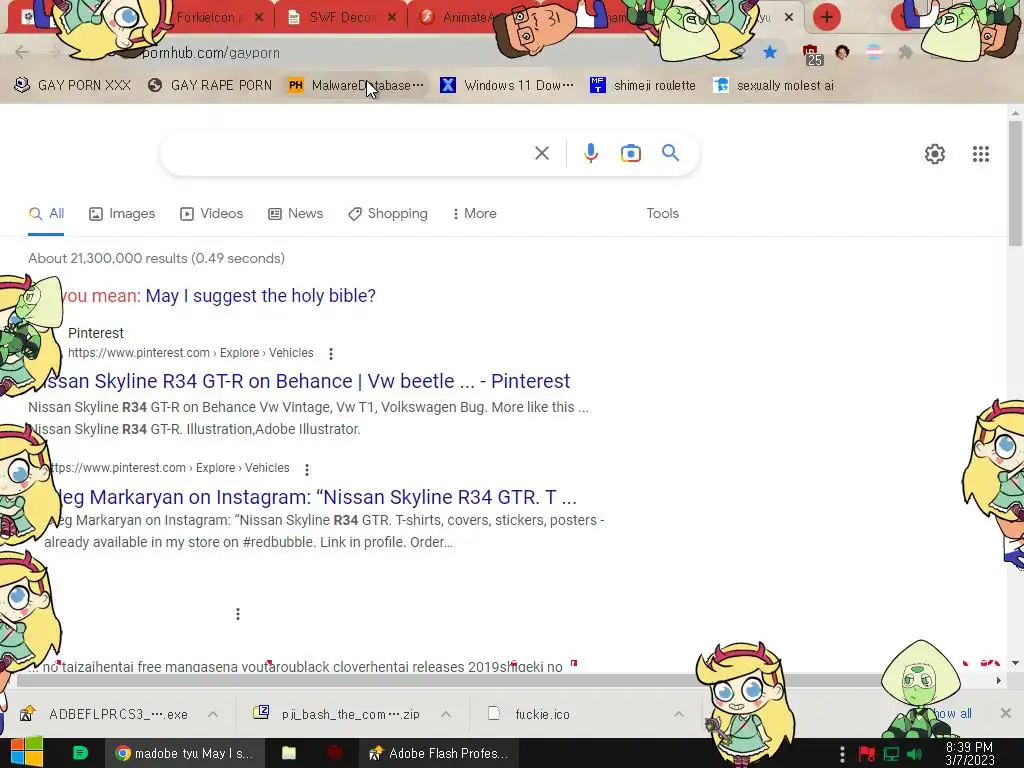Click the 'May I suggest the holy bible?' suggestion
The height and width of the screenshot is (768, 1024).
tap(261, 296)
